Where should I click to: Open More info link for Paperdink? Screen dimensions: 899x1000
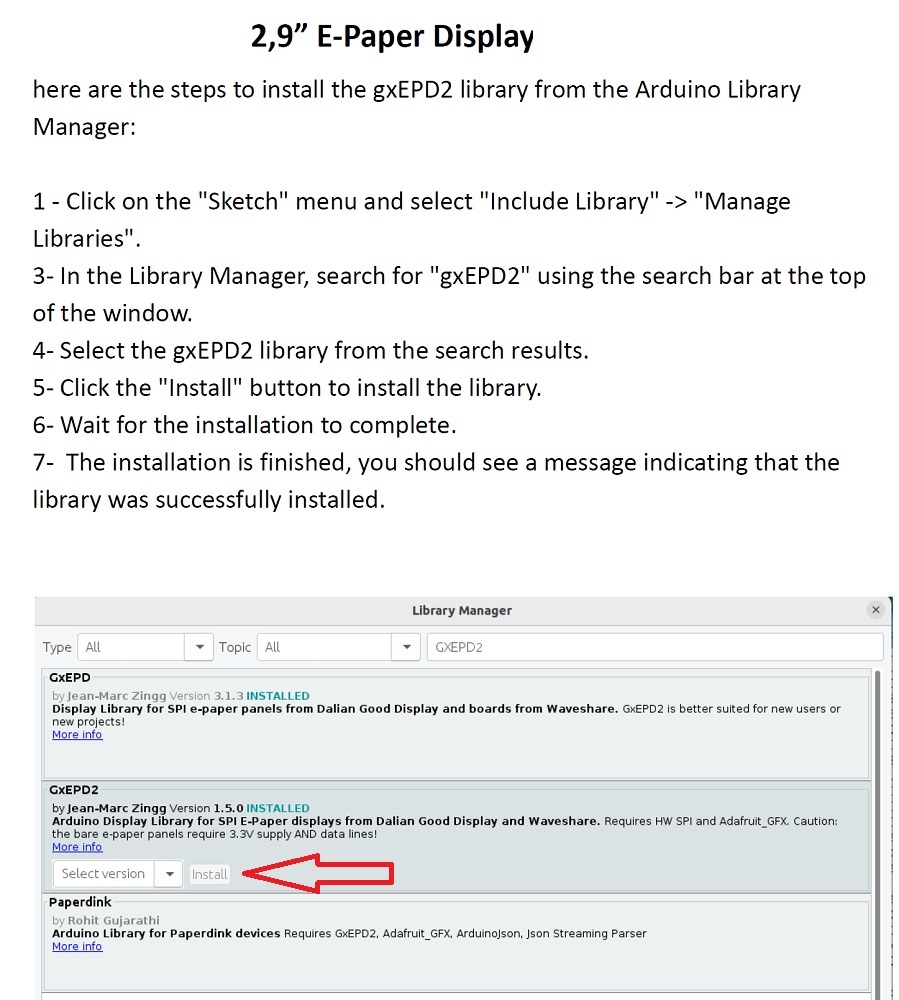click(77, 946)
